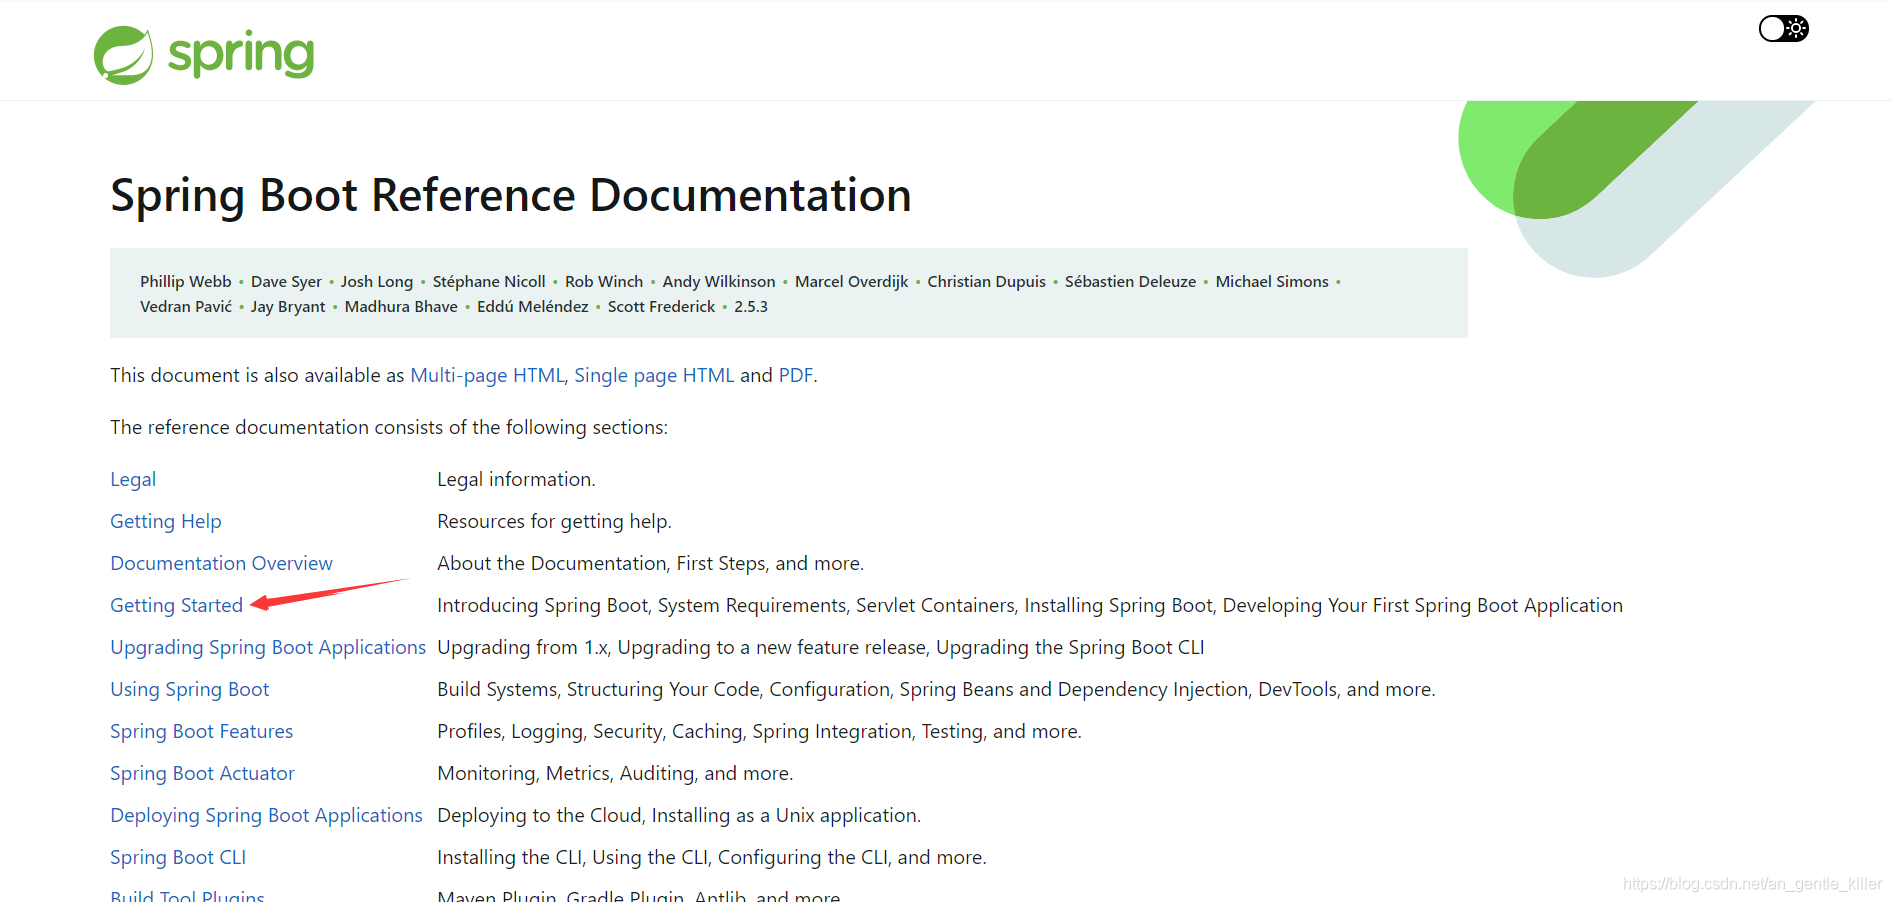Image resolution: width=1892 pixels, height=902 pixels.
Task: Open Documentation Overview section
Action: tap(221, 563)
